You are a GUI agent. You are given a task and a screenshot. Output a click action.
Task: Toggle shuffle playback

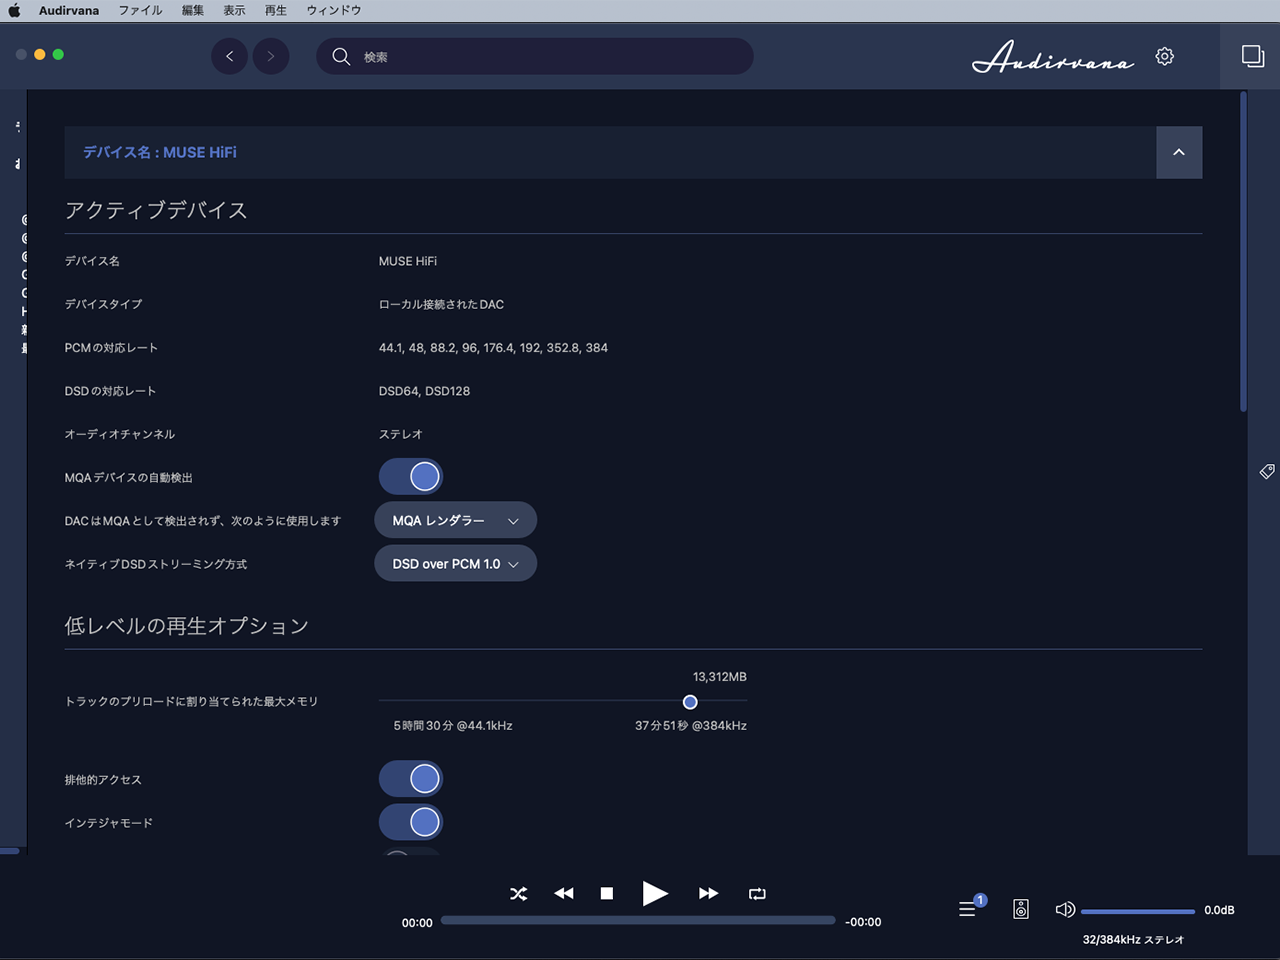[518, 893]
